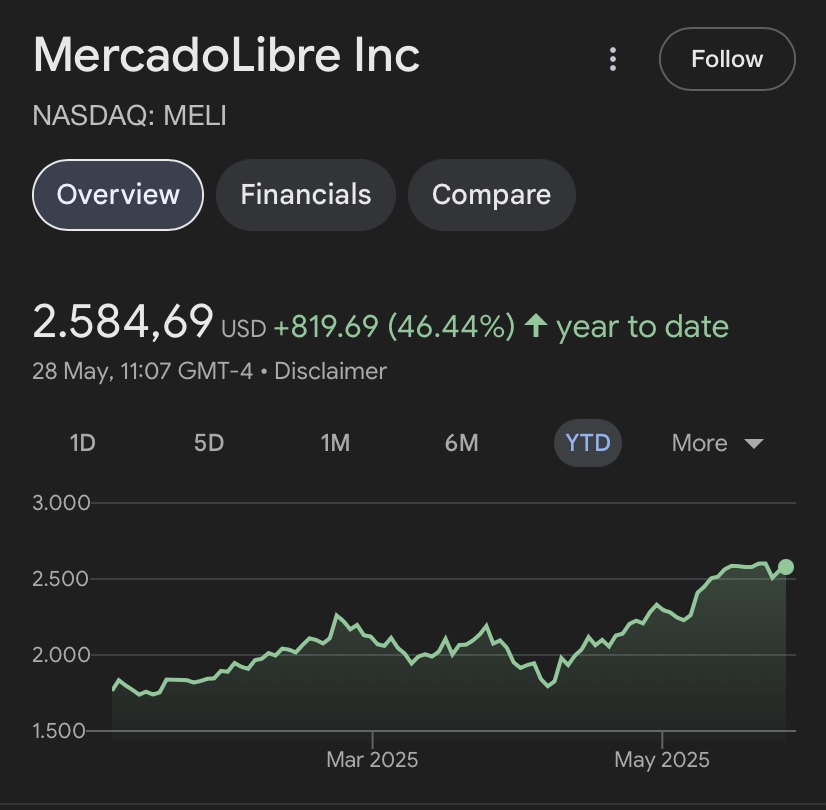Select the Overview tab
The image size is (826, 810).
pos(118,194)
